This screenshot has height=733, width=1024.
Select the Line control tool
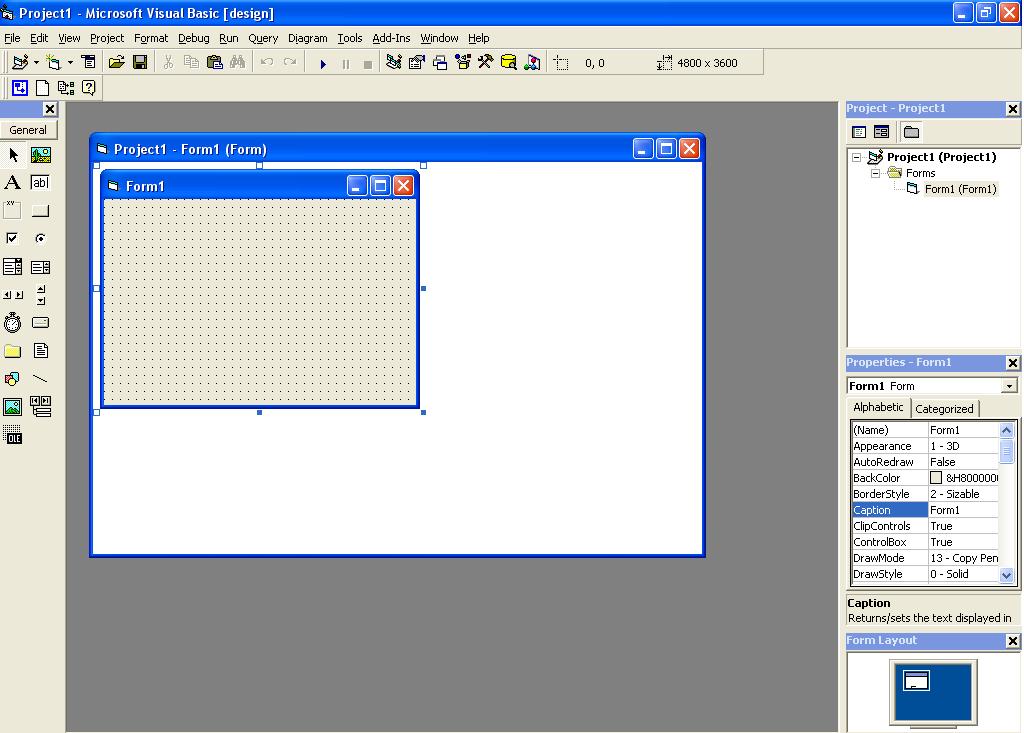(40, 379)
